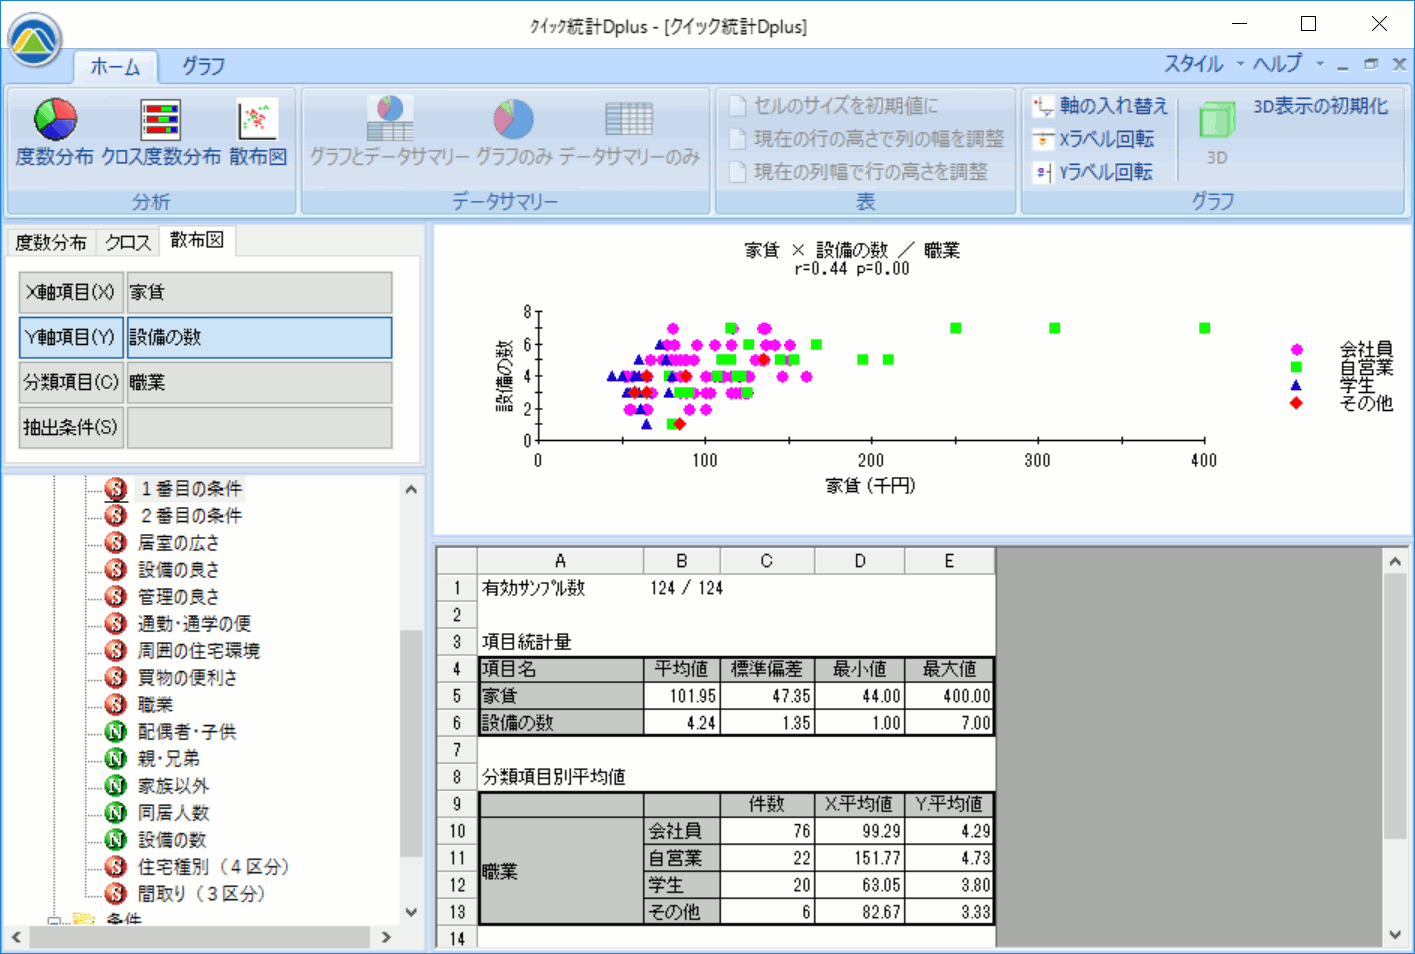
Task: Open the スタイル dropdown menu
Action: [x=1204, y=64]
